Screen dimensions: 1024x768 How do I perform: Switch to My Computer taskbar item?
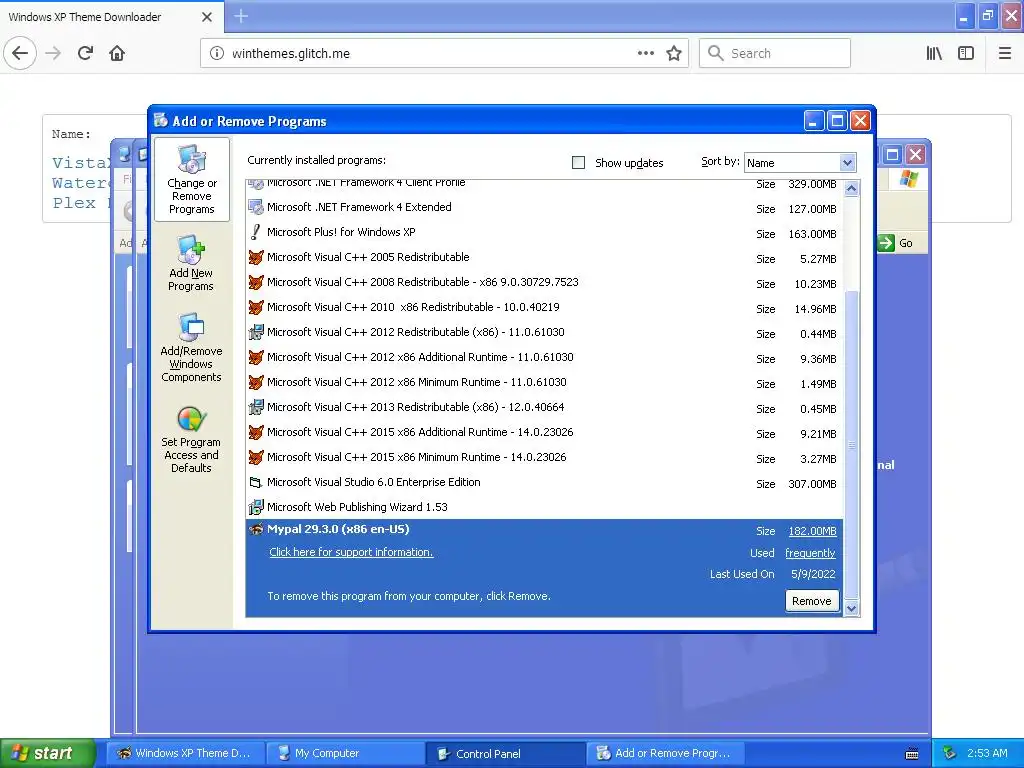(345, 754)
